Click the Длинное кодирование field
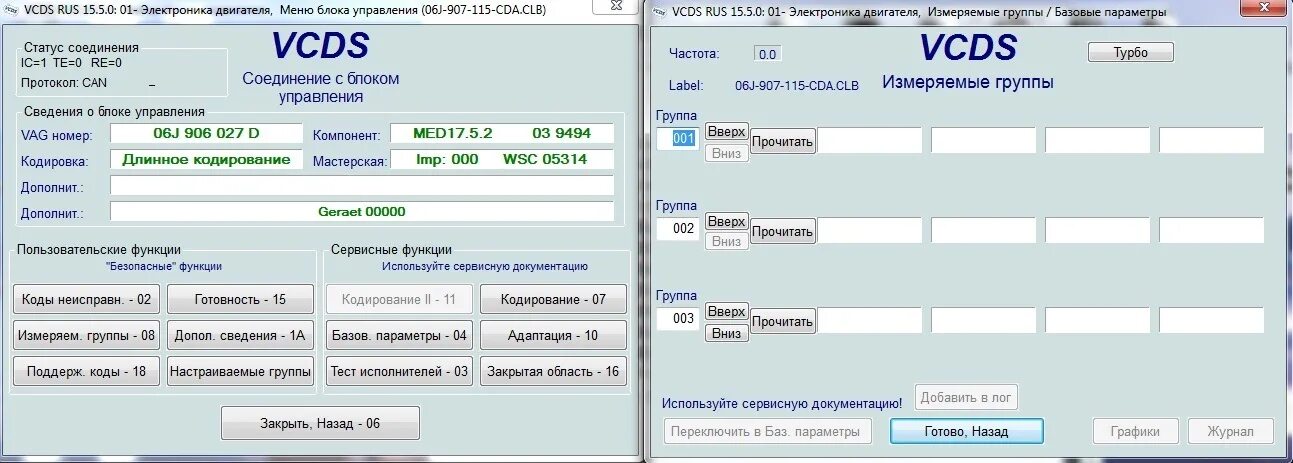This screenshot has height=463, width=1293. (206, 159)
